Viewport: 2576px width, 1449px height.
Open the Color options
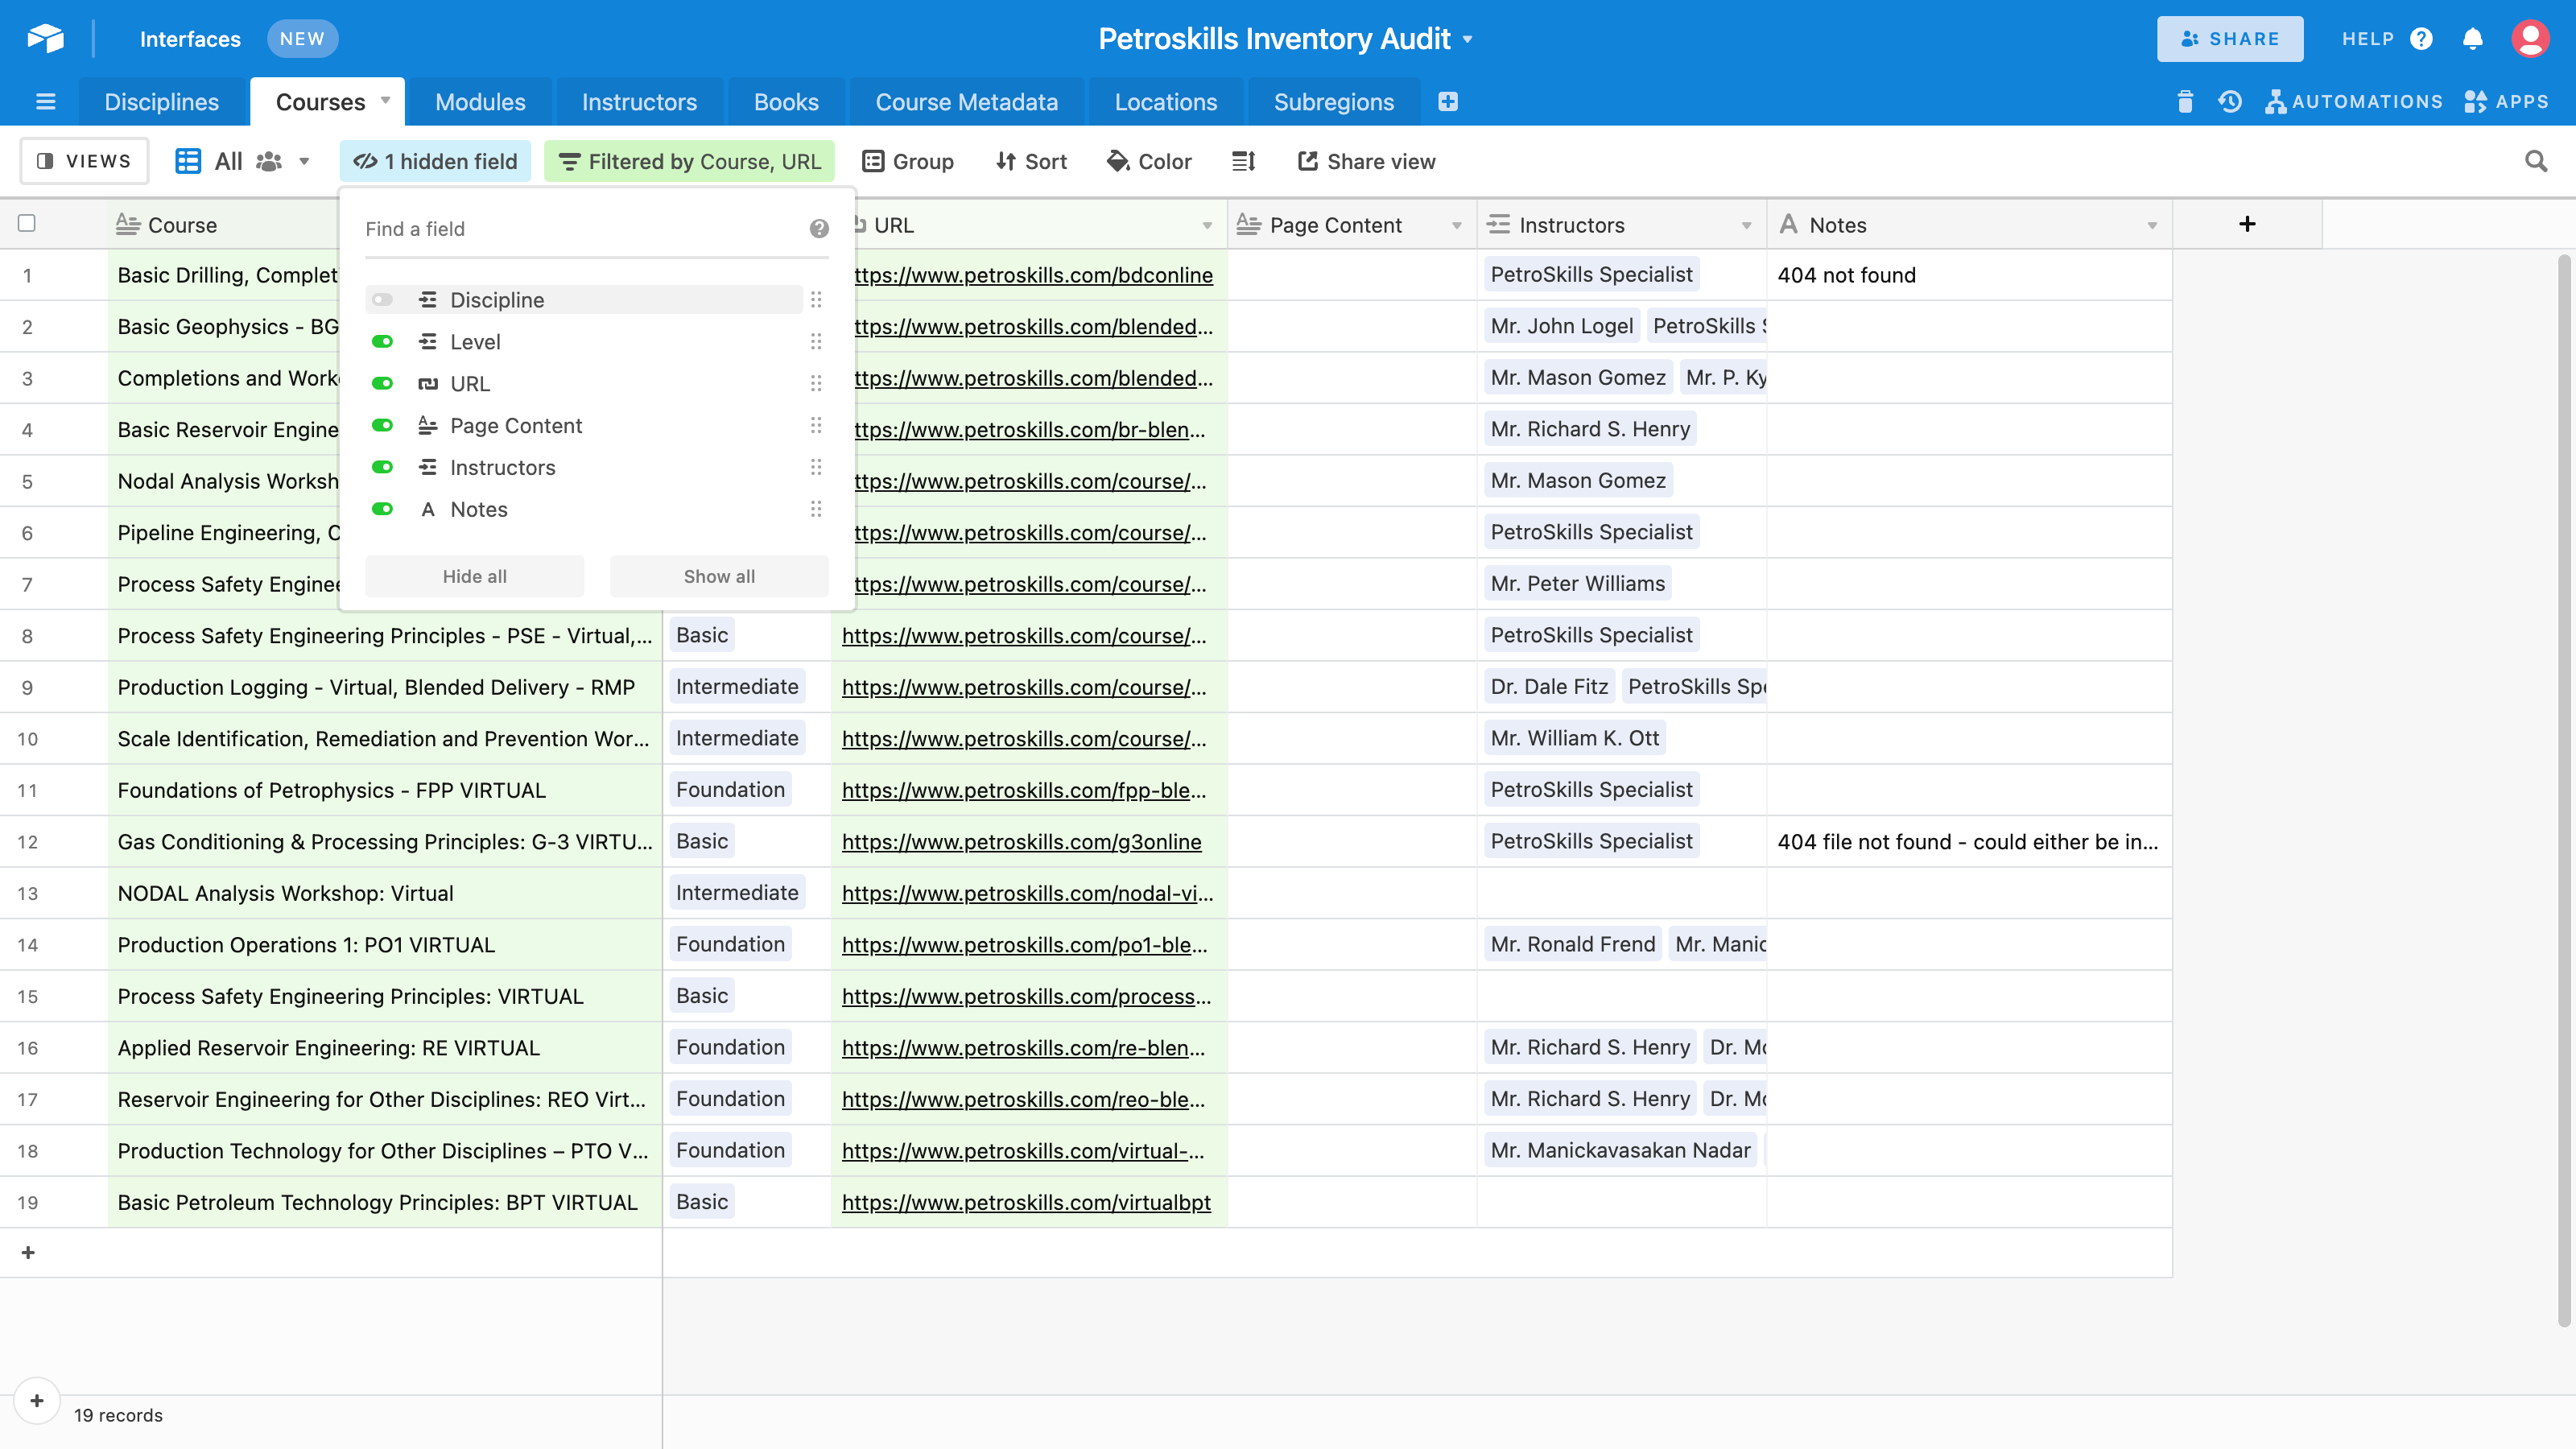click(x=1150, y=161)
